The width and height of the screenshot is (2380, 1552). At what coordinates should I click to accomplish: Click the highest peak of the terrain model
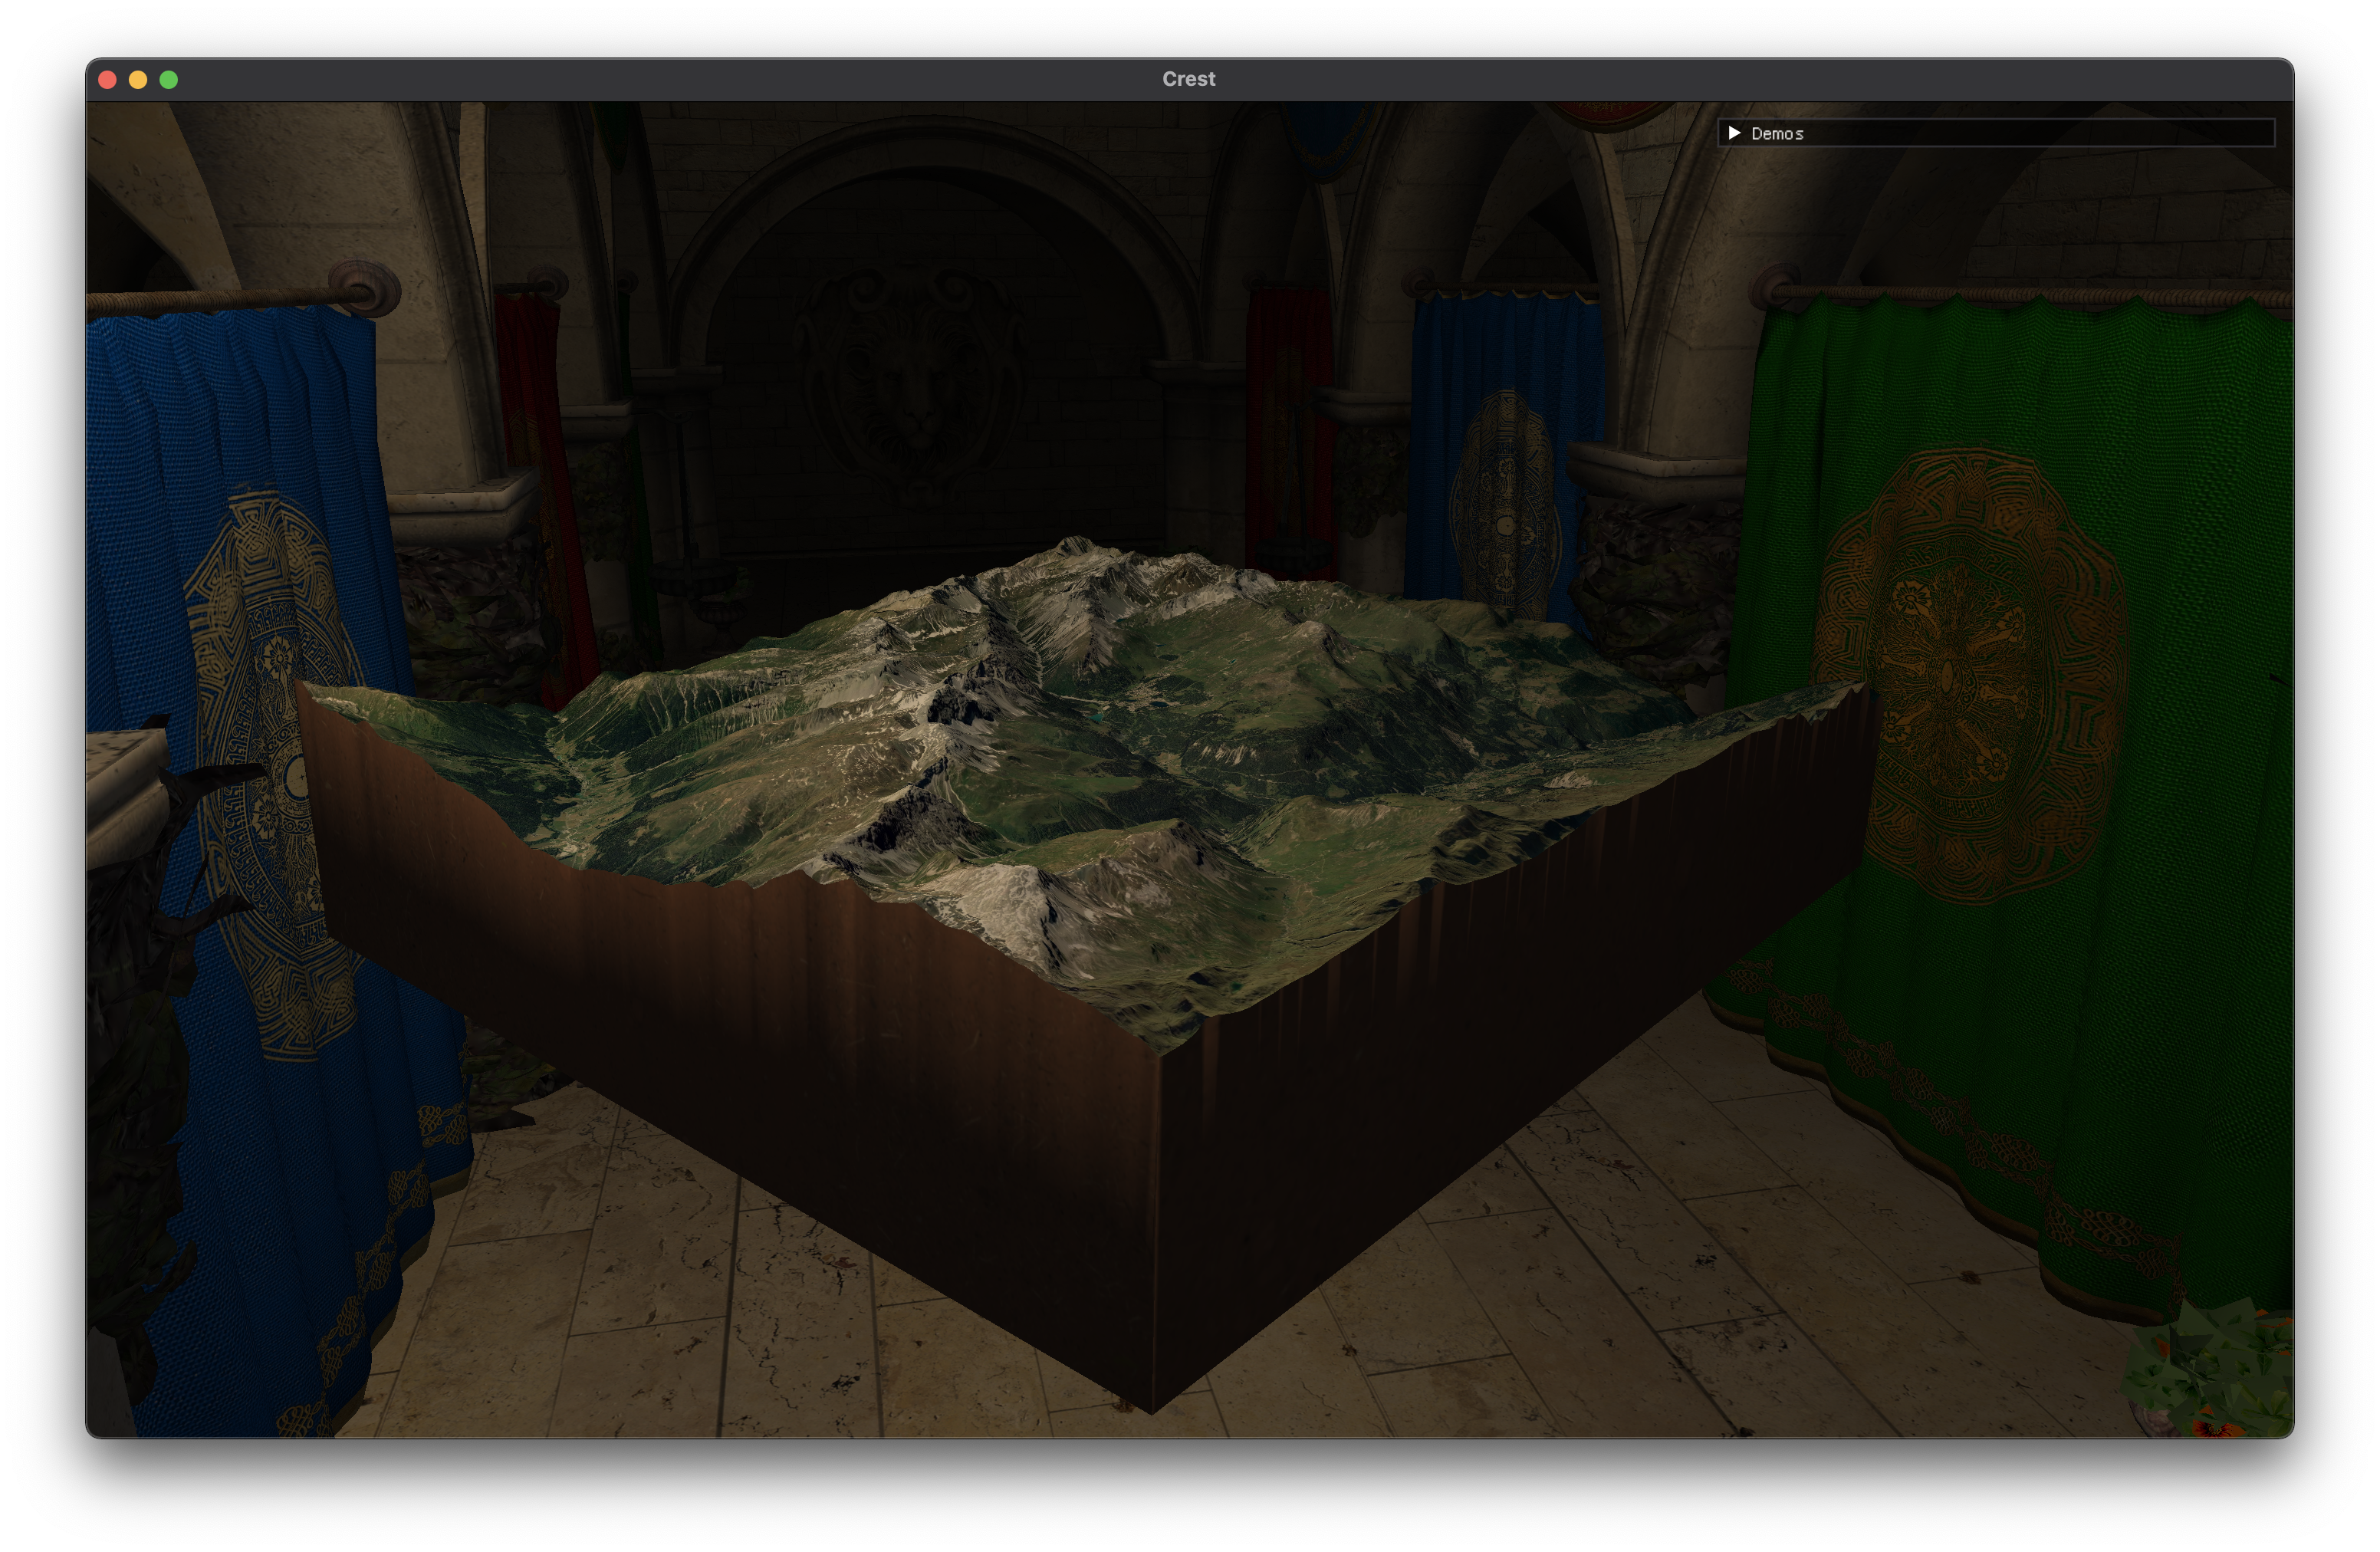pos(1075,545)
